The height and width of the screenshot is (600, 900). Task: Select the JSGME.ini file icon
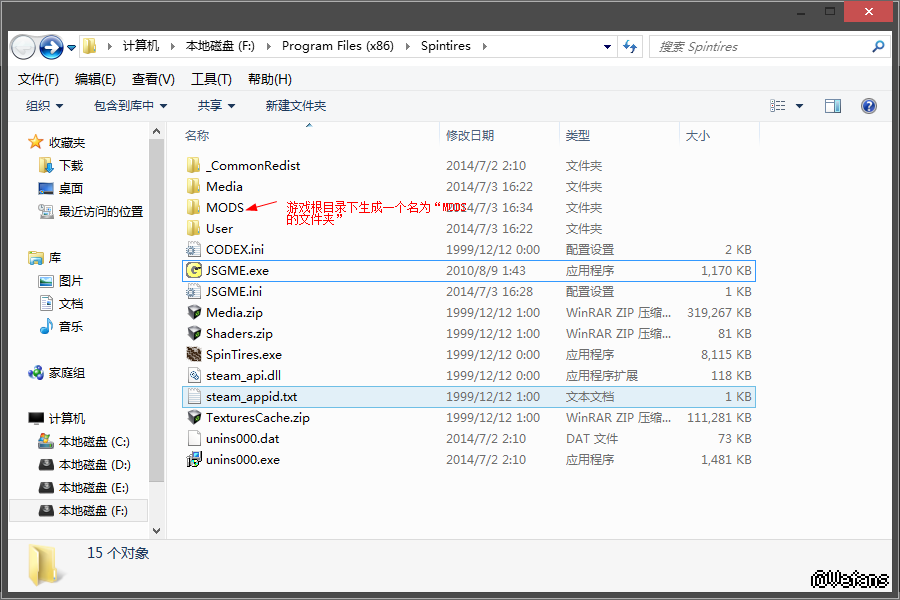[x=193, y=292]
